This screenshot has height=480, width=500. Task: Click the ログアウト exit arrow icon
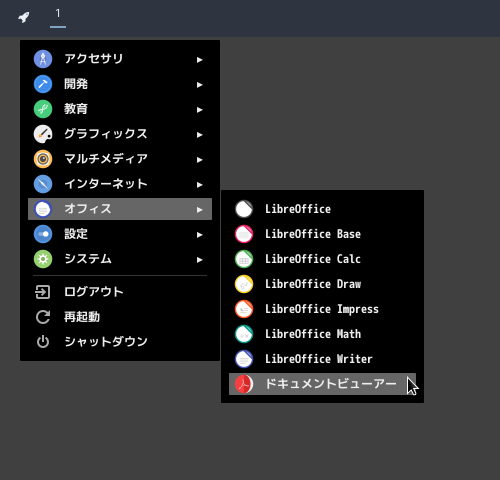click(43, 292)
